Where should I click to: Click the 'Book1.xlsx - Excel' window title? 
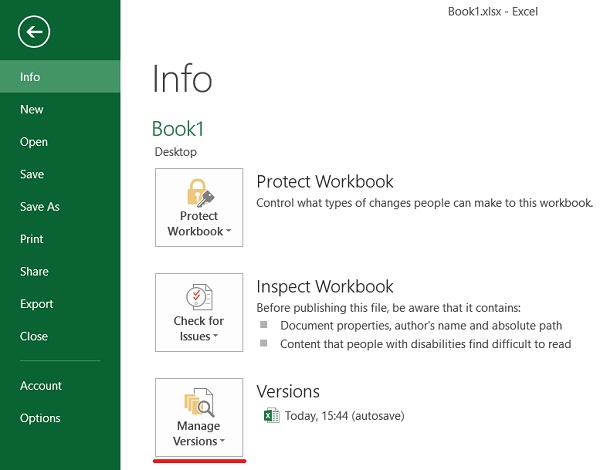(493, 11)
